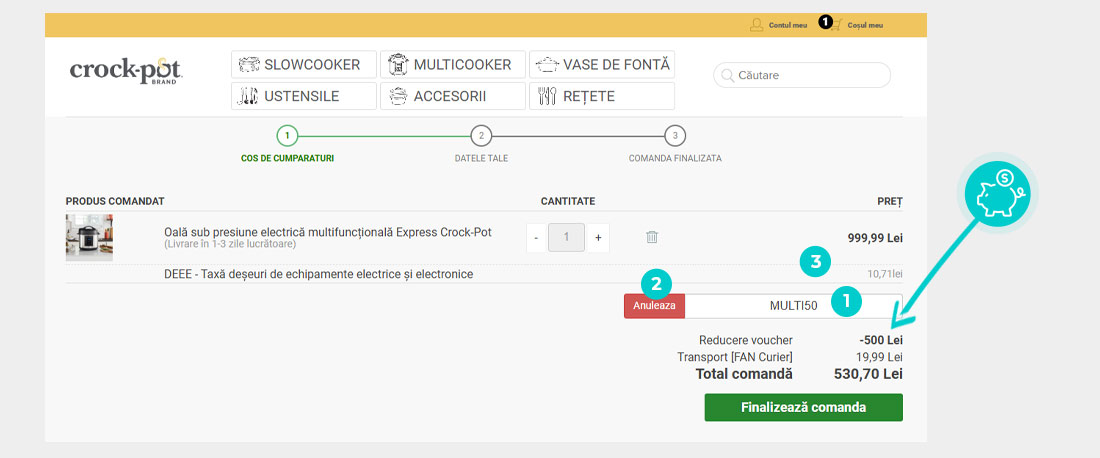Click the PRODUS COMANDAT column header
The height and width of the screenshot is (458, 1100).
pos(115,201)
